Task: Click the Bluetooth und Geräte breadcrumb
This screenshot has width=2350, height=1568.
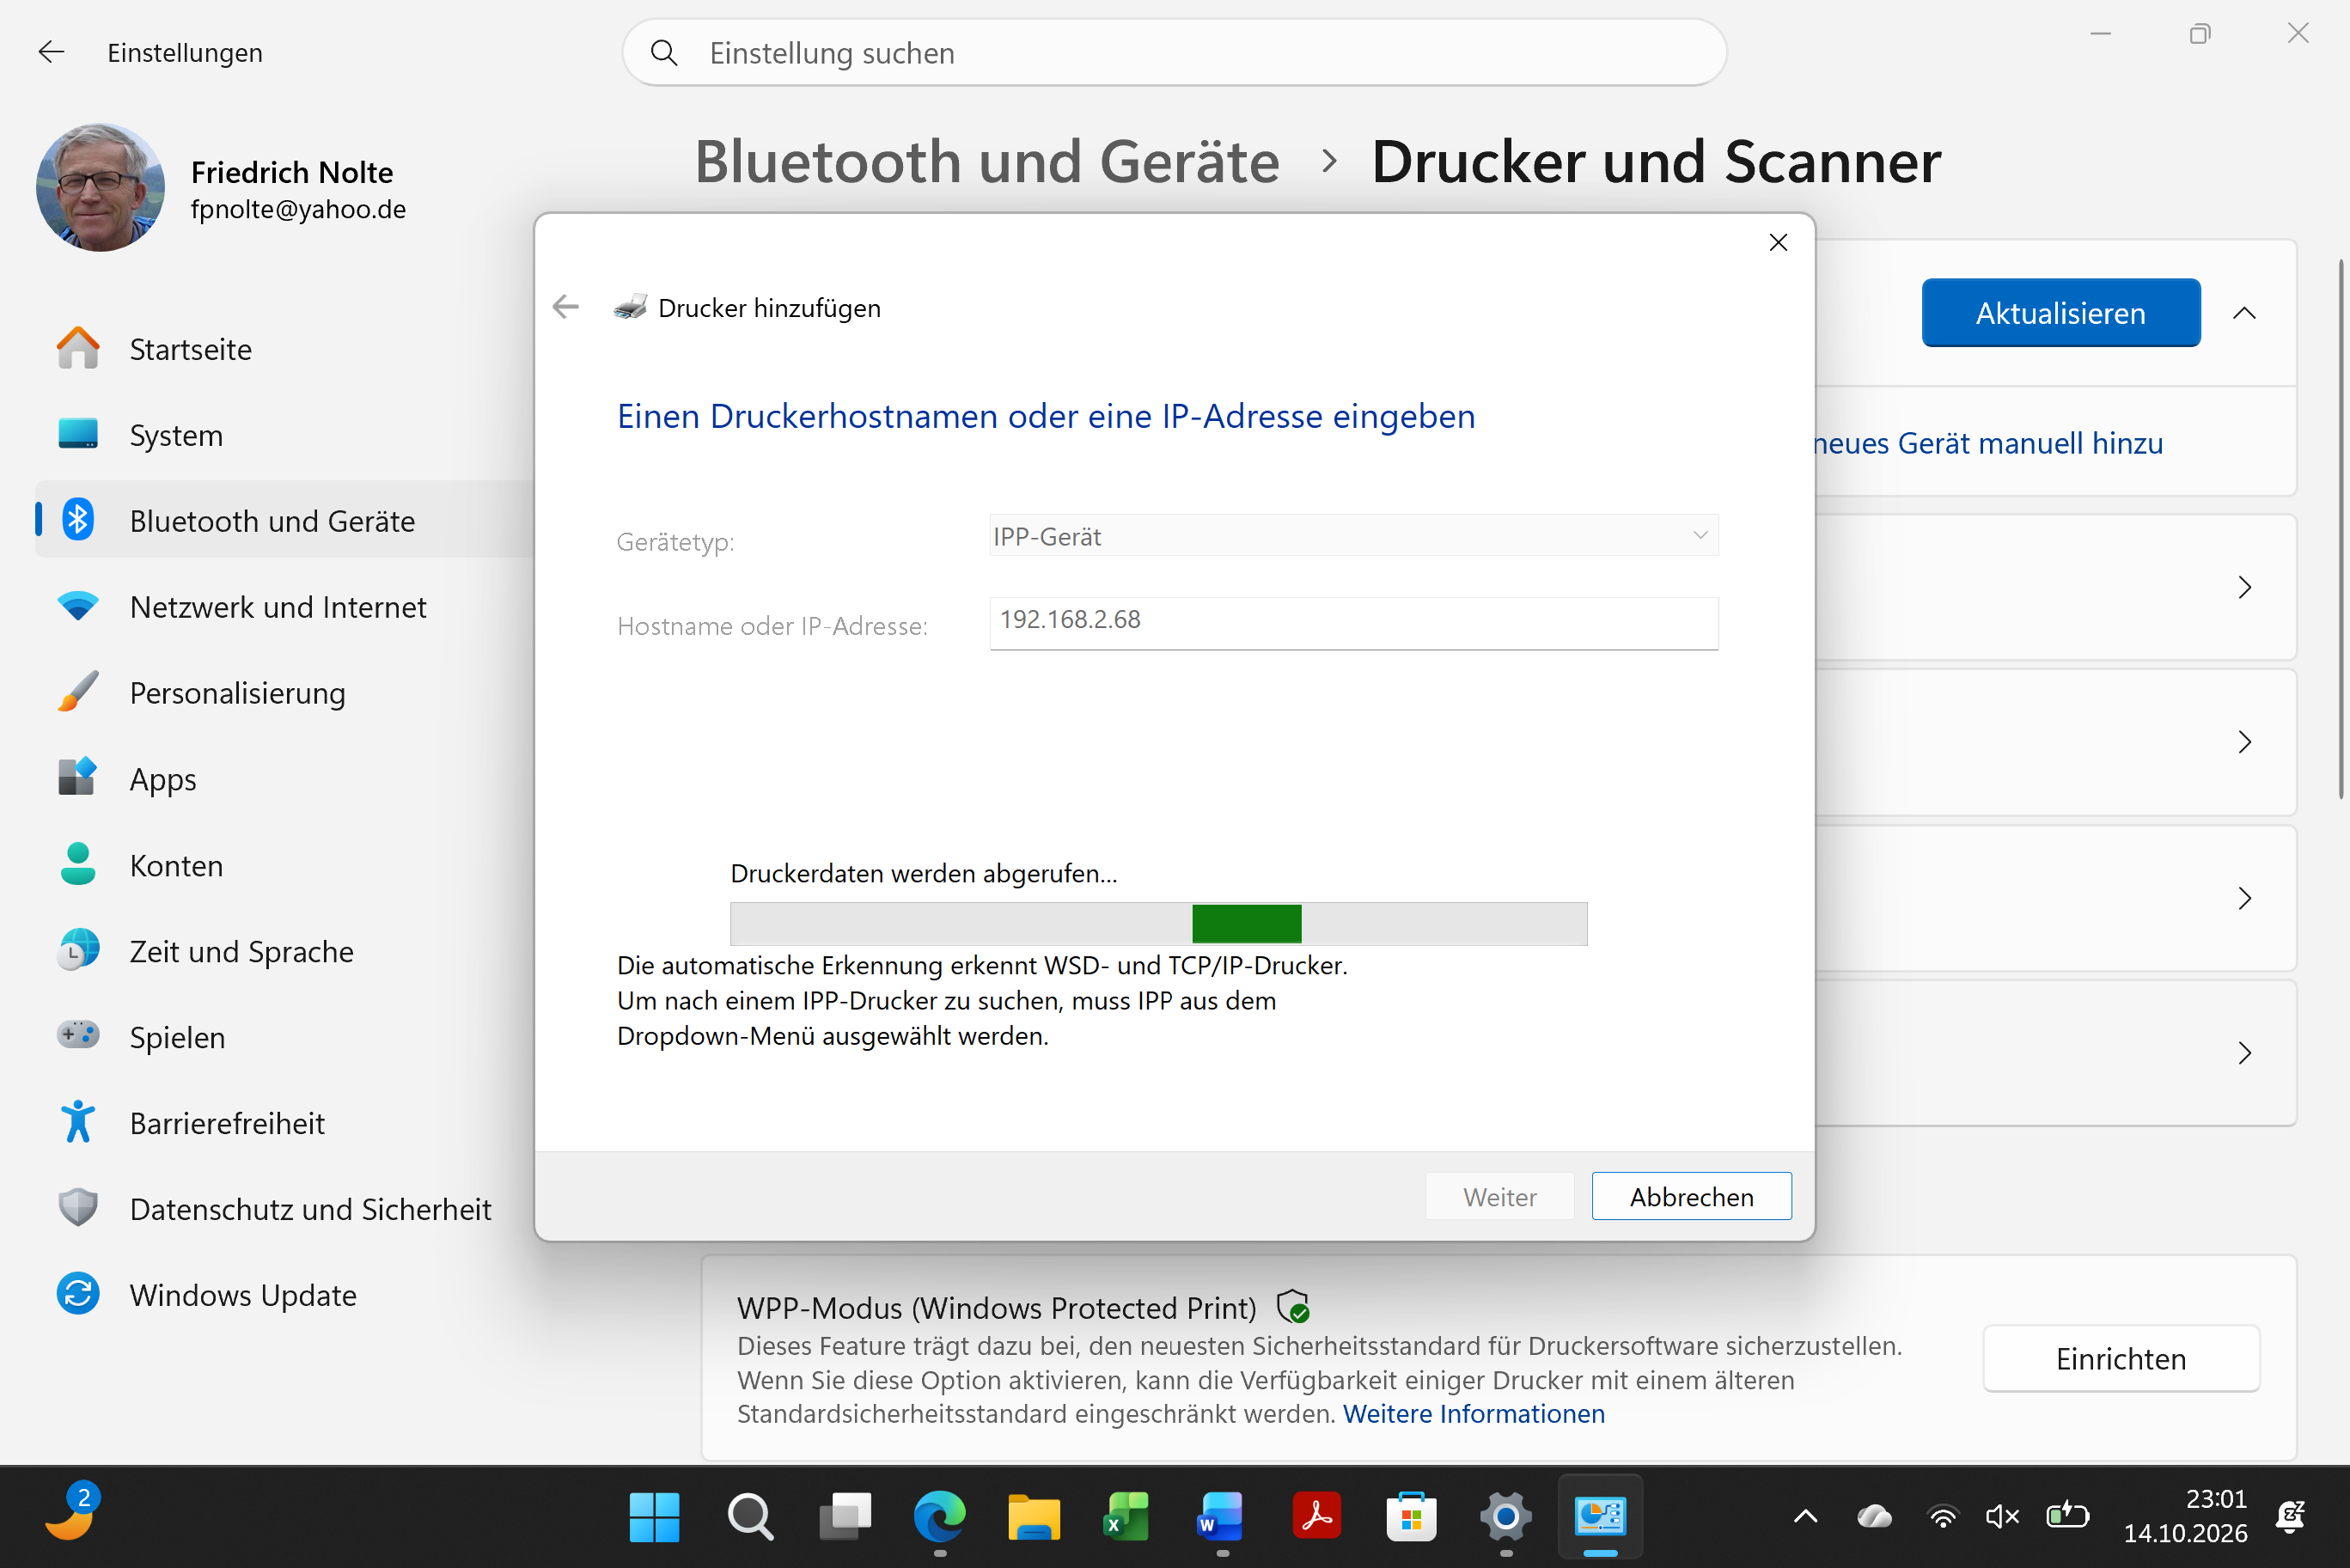Action: tap(987, 162)
